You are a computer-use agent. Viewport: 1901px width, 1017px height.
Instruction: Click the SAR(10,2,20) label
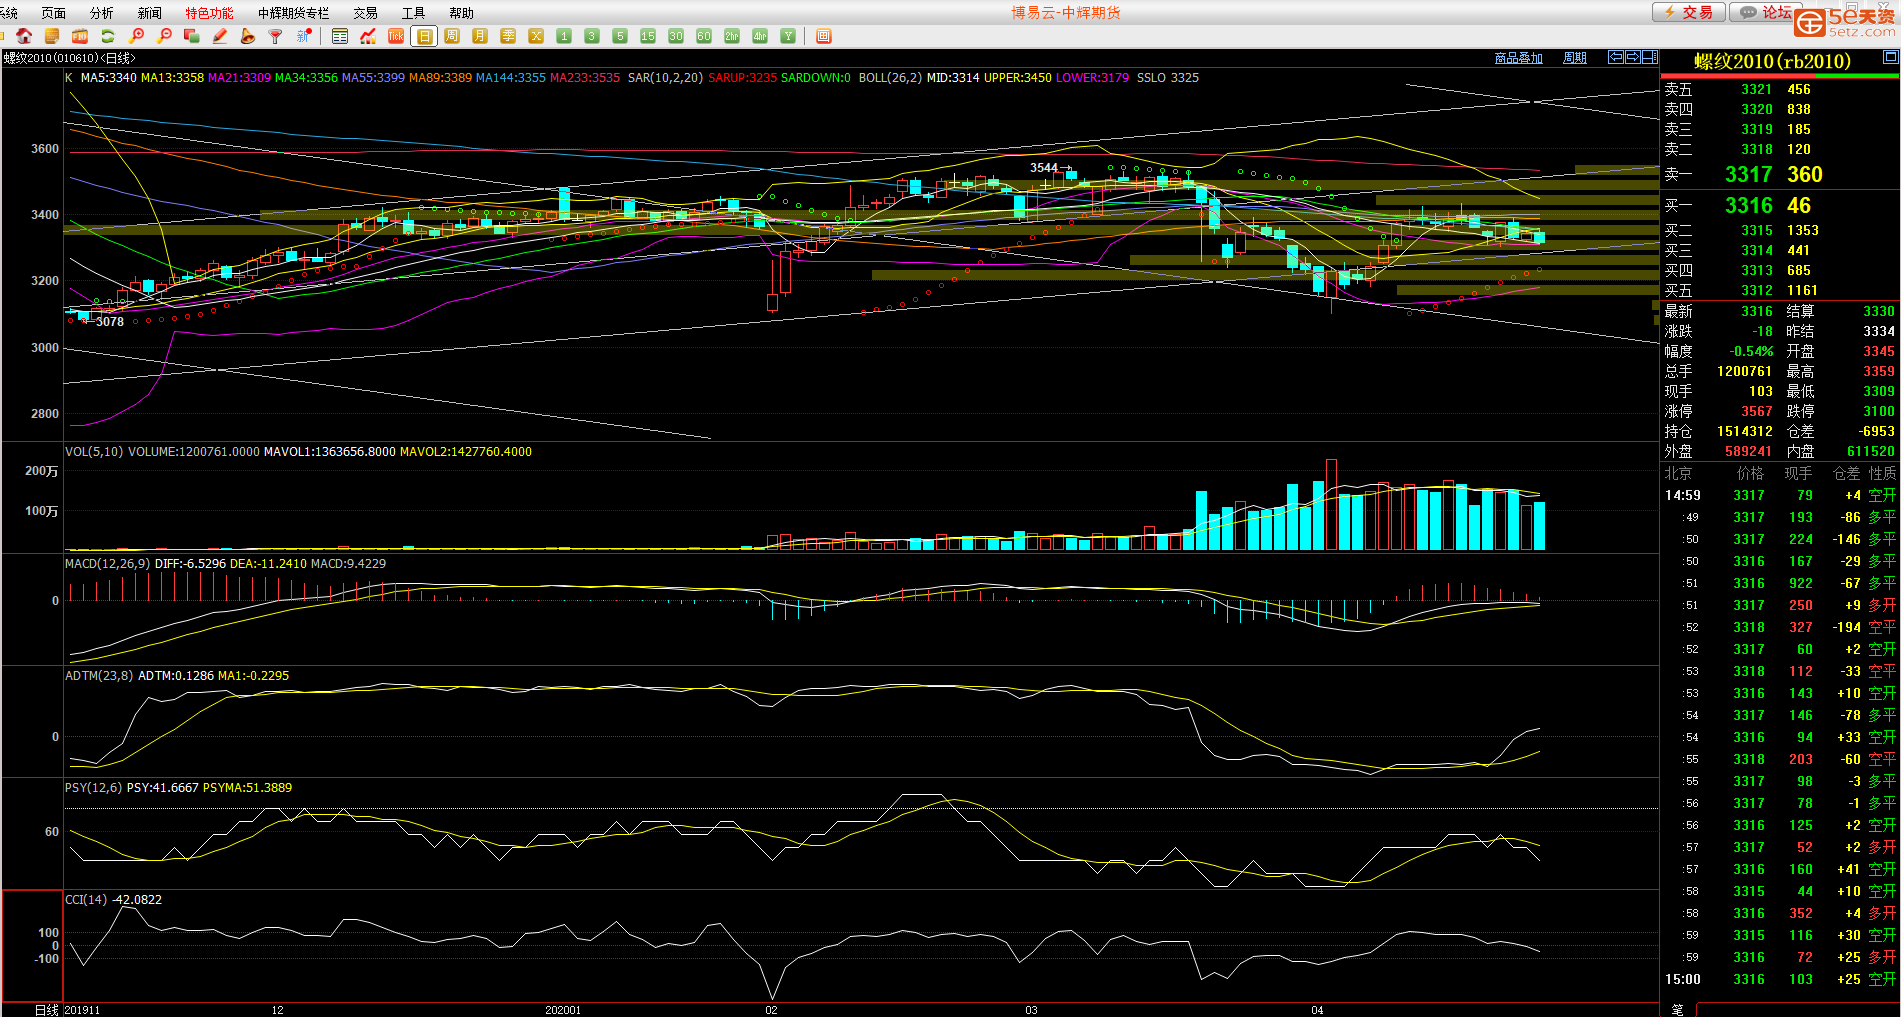[x=665, y=77]
